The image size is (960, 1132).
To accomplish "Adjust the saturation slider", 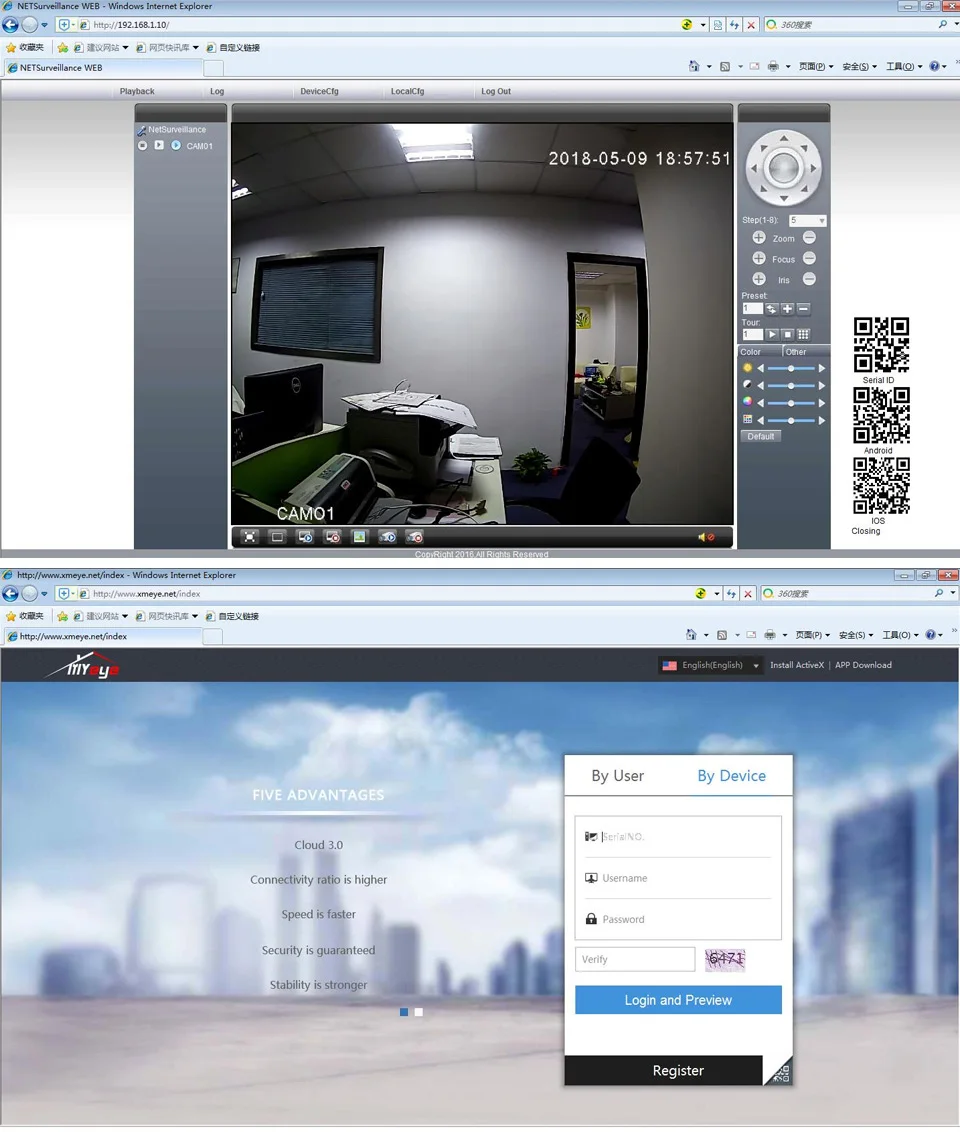I will click(x=791, y=403).
